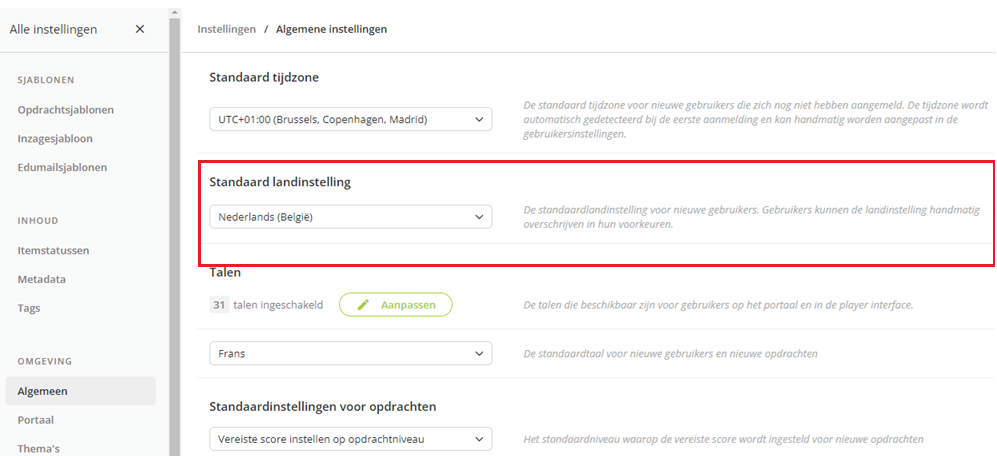Open Portaal settings

[36, 420]
